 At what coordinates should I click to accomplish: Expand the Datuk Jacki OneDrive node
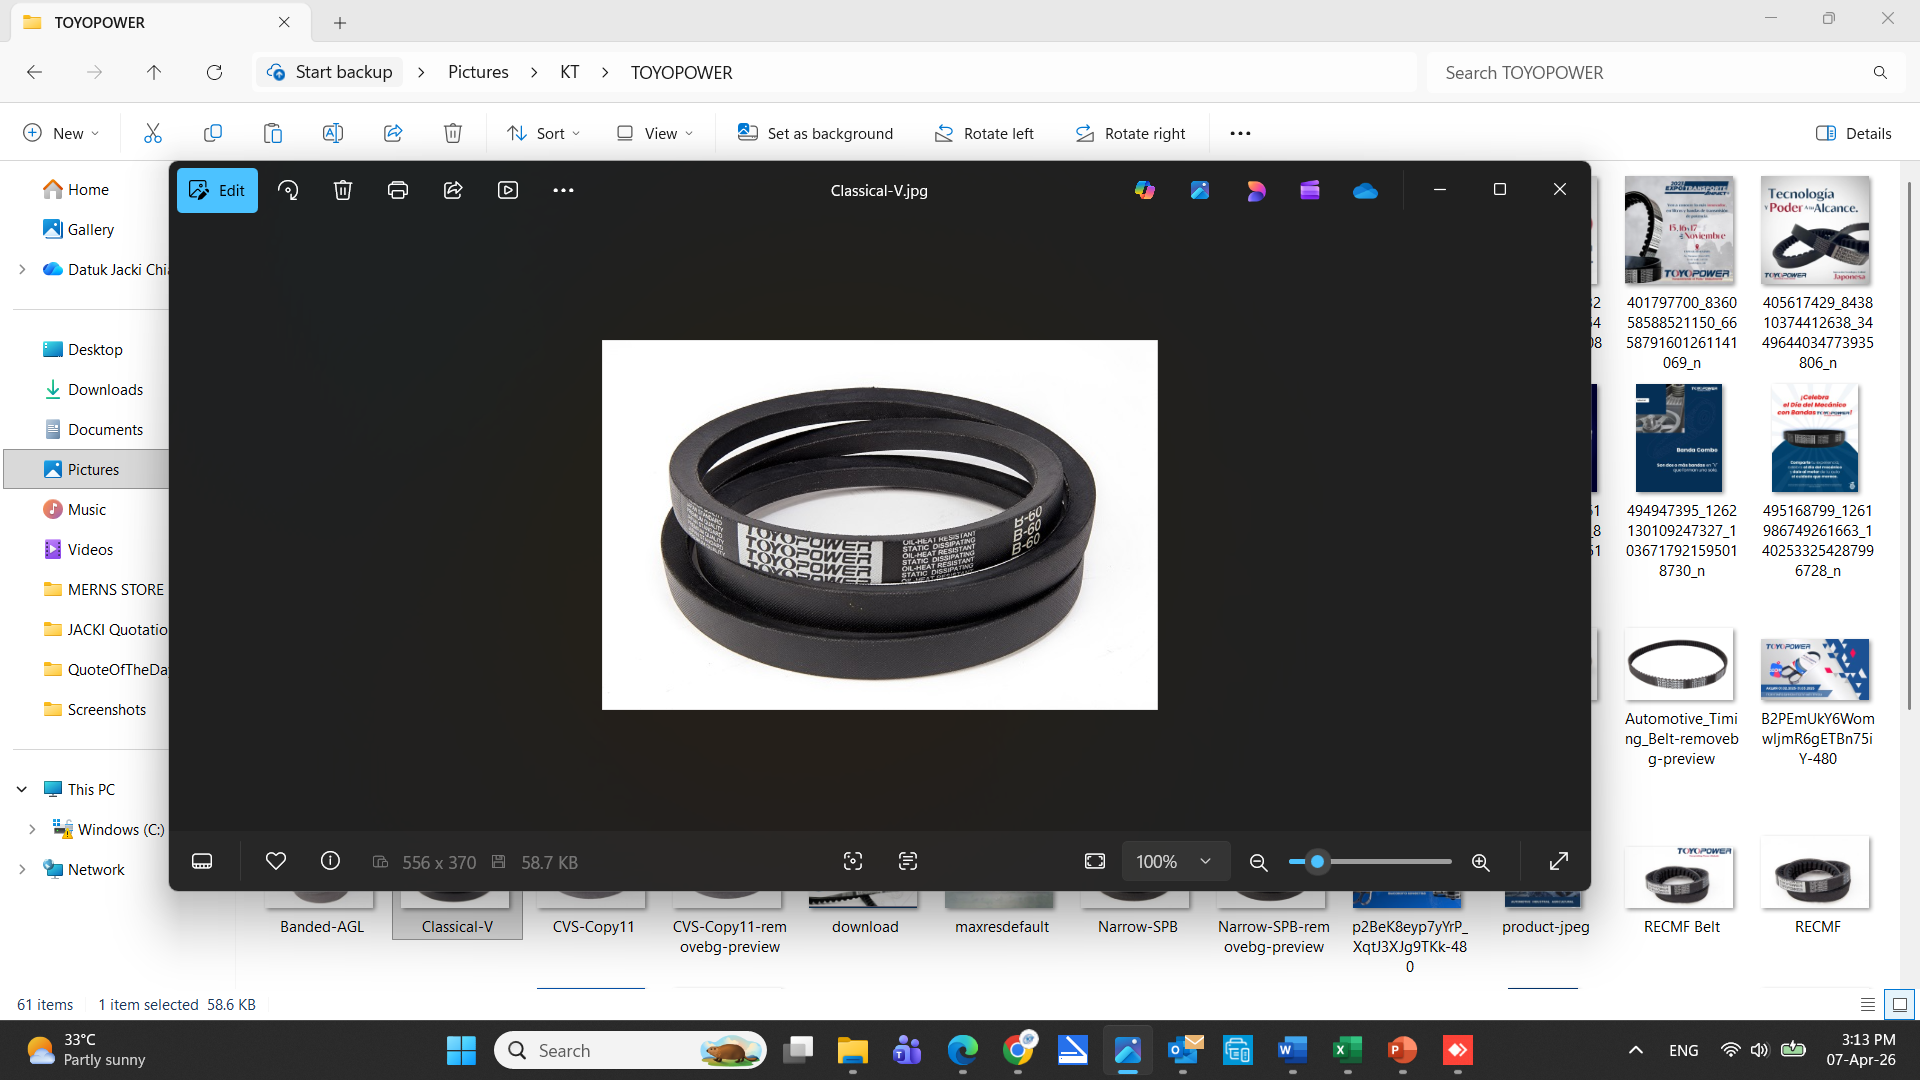coord(22,269)
